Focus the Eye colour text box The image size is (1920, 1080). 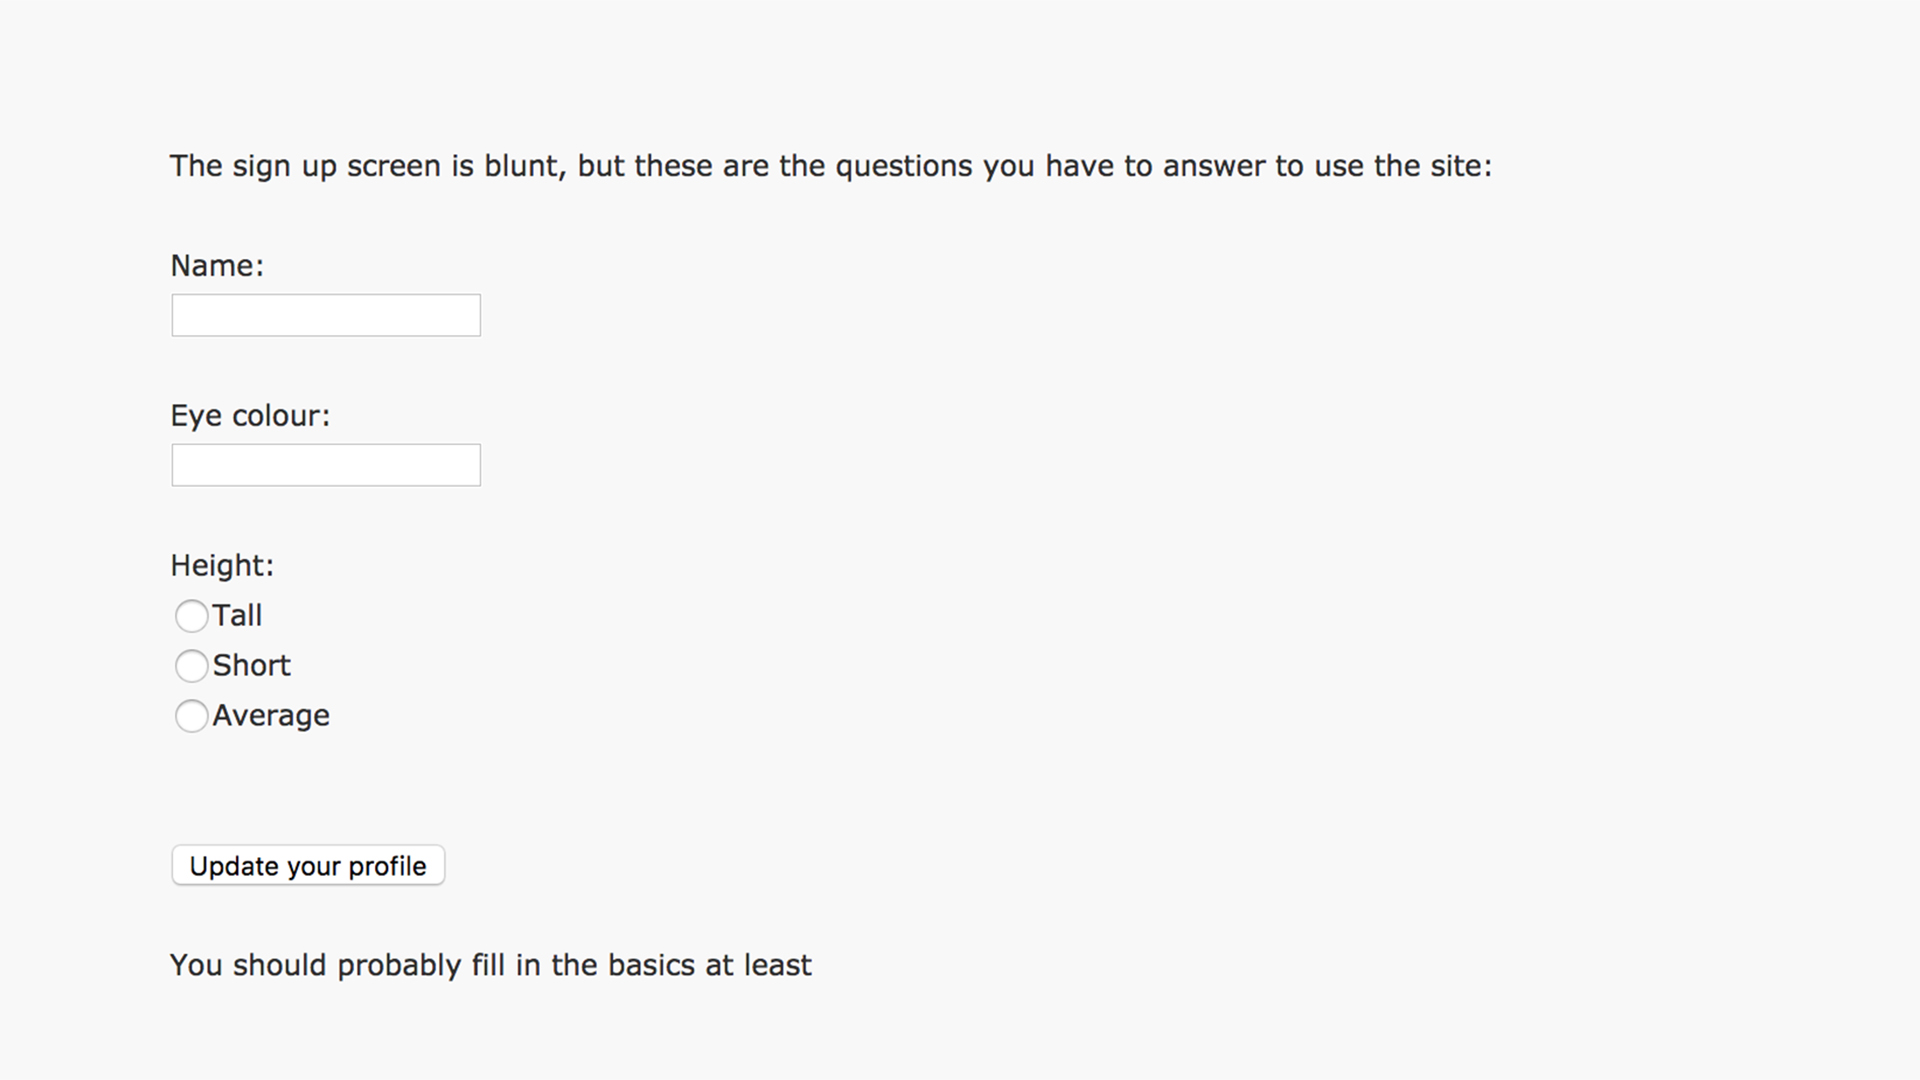326,465
